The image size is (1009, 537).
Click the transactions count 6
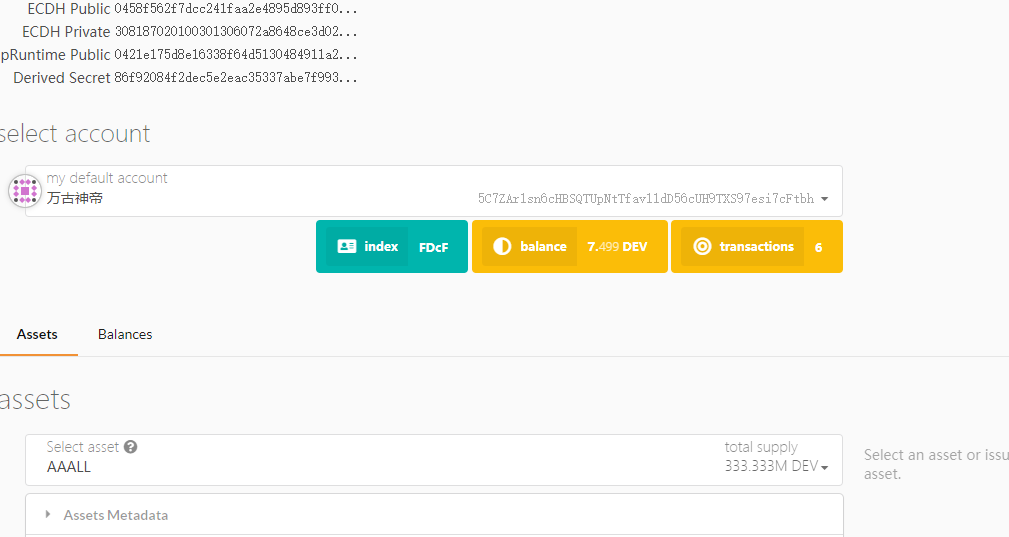818,247
